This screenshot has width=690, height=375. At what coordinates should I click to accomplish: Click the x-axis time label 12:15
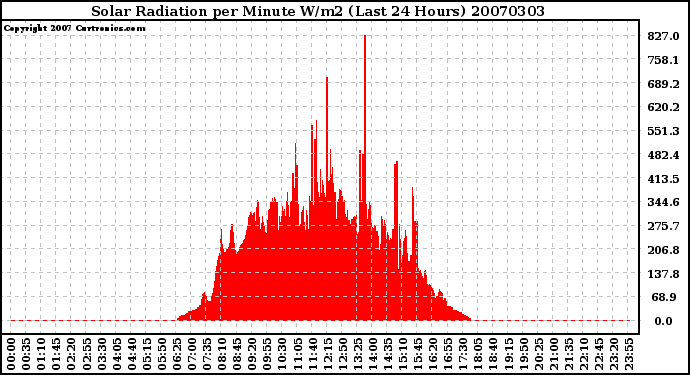click(327, 354)
